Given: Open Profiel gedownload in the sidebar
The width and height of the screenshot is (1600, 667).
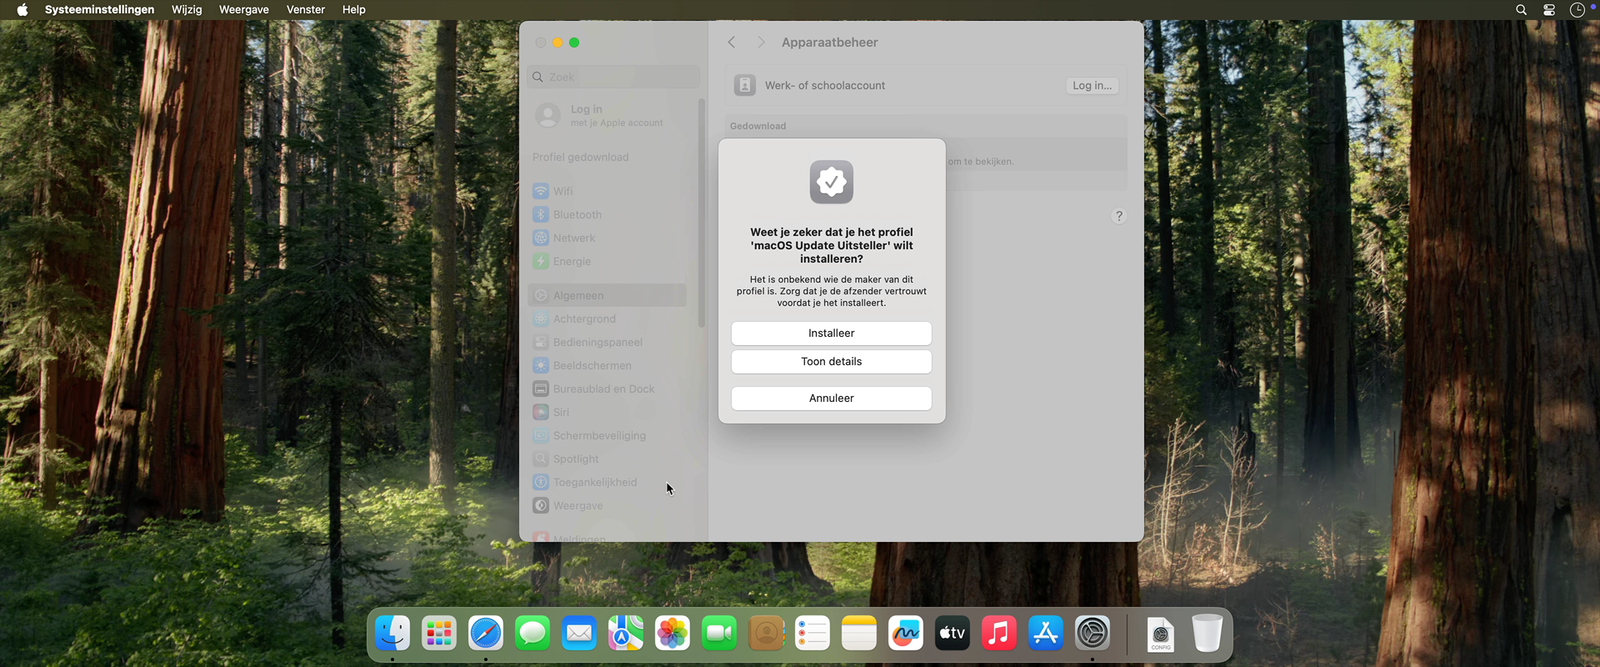Looking at the screenshot, I should pyautogui.click(x=581, y=157).
